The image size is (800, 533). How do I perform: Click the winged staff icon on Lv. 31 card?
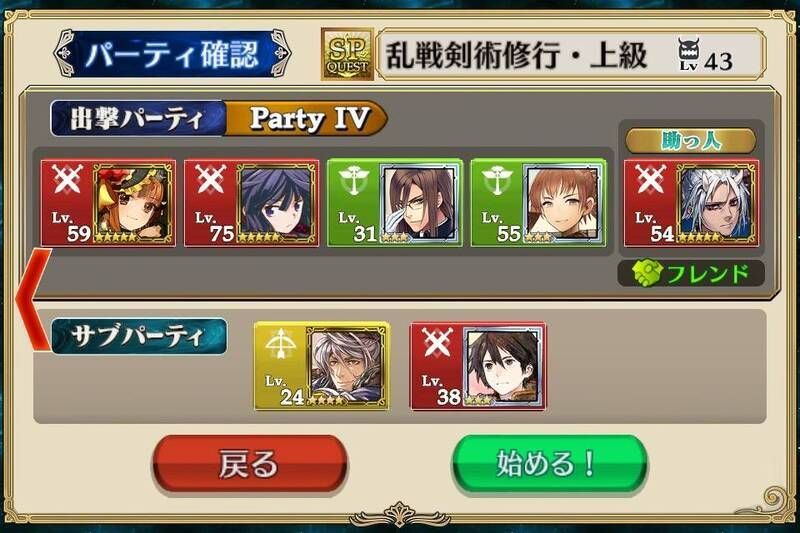click(x=353, y=181)
